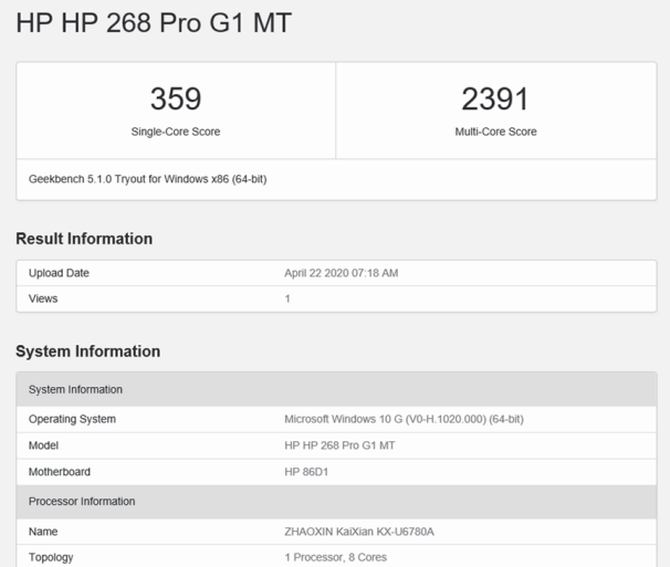Click the Multi-Core Score label
Viewport: 670px width, 567px height.
[495, 132]
